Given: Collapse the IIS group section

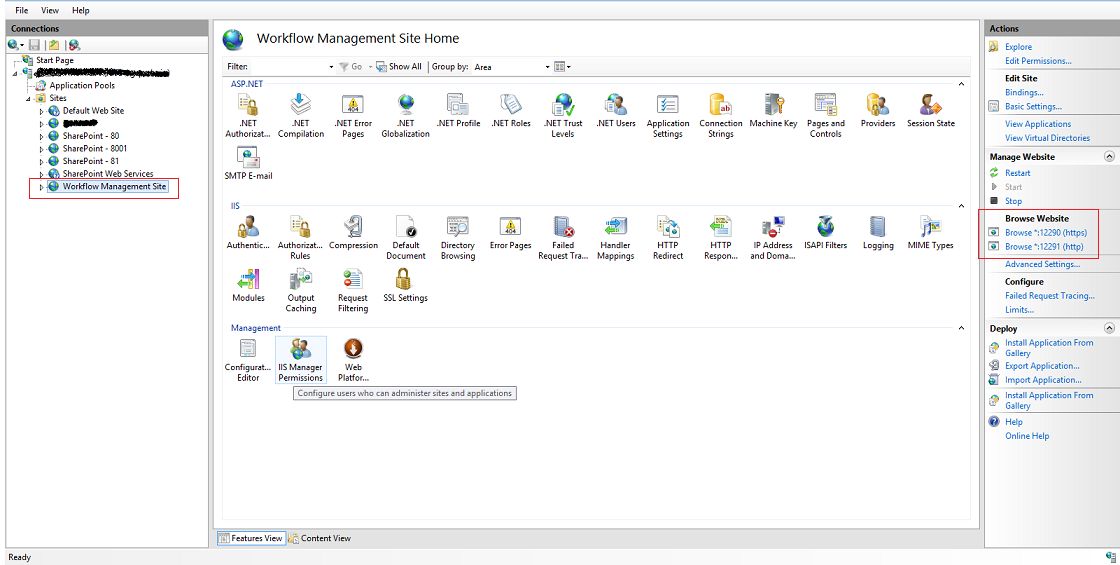Looking at the screenshot, I should click(x=961, y=206).
